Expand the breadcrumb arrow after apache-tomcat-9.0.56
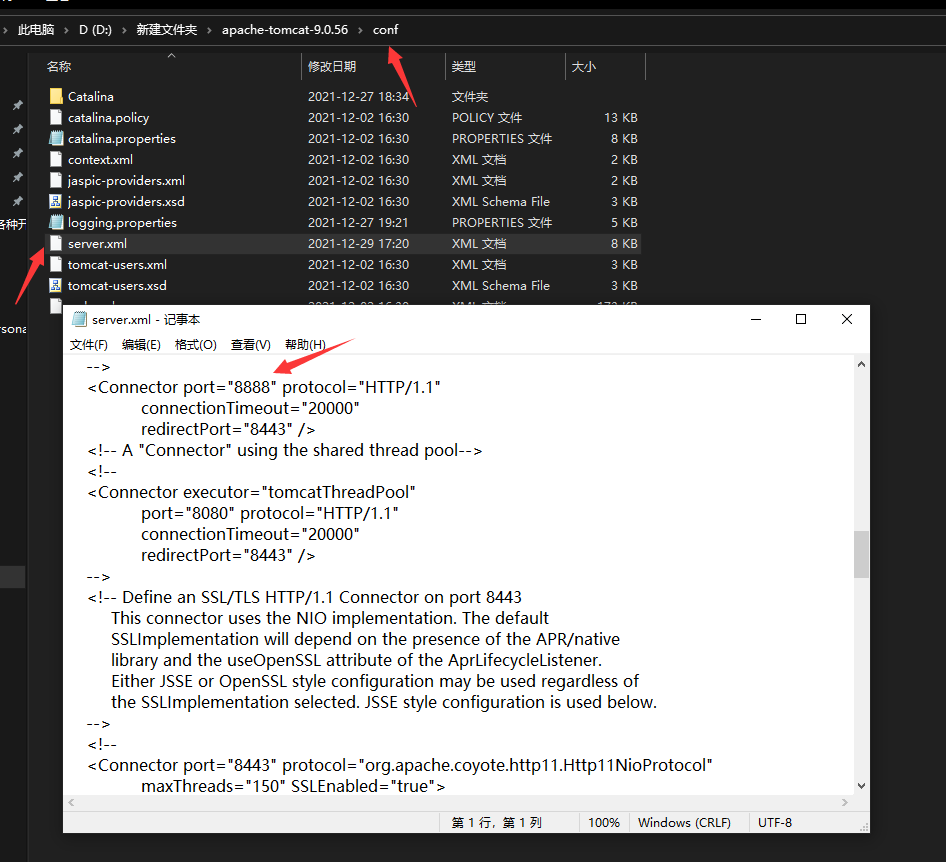 coord(358,30)
